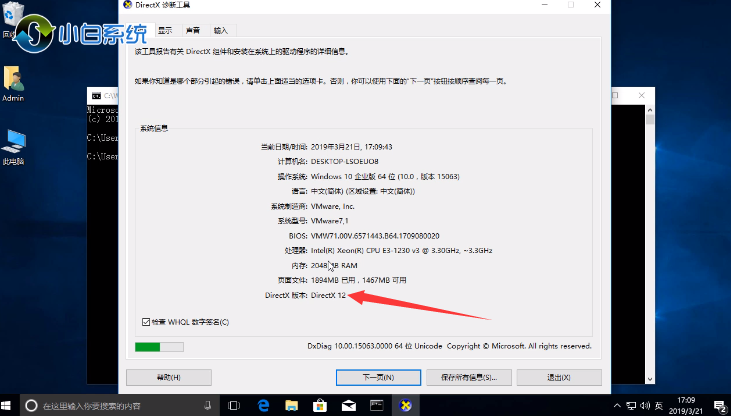731x416 pixels.
Task: Close the command prompt window
Action: [641, 95]
